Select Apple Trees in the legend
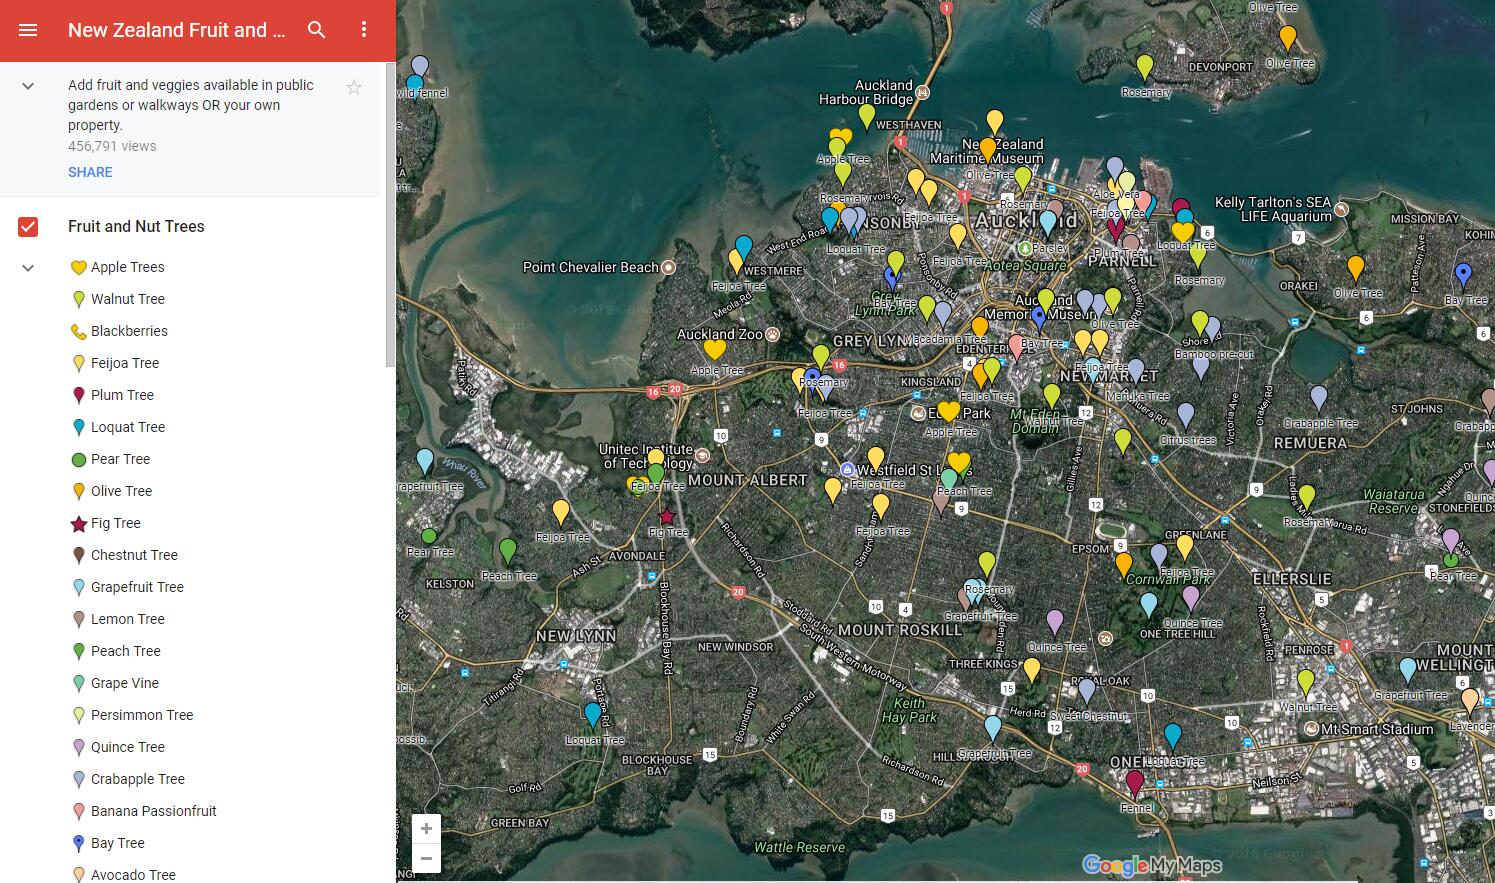The width and height of the screenshot is (1495, 883). (x=127, y=267)
